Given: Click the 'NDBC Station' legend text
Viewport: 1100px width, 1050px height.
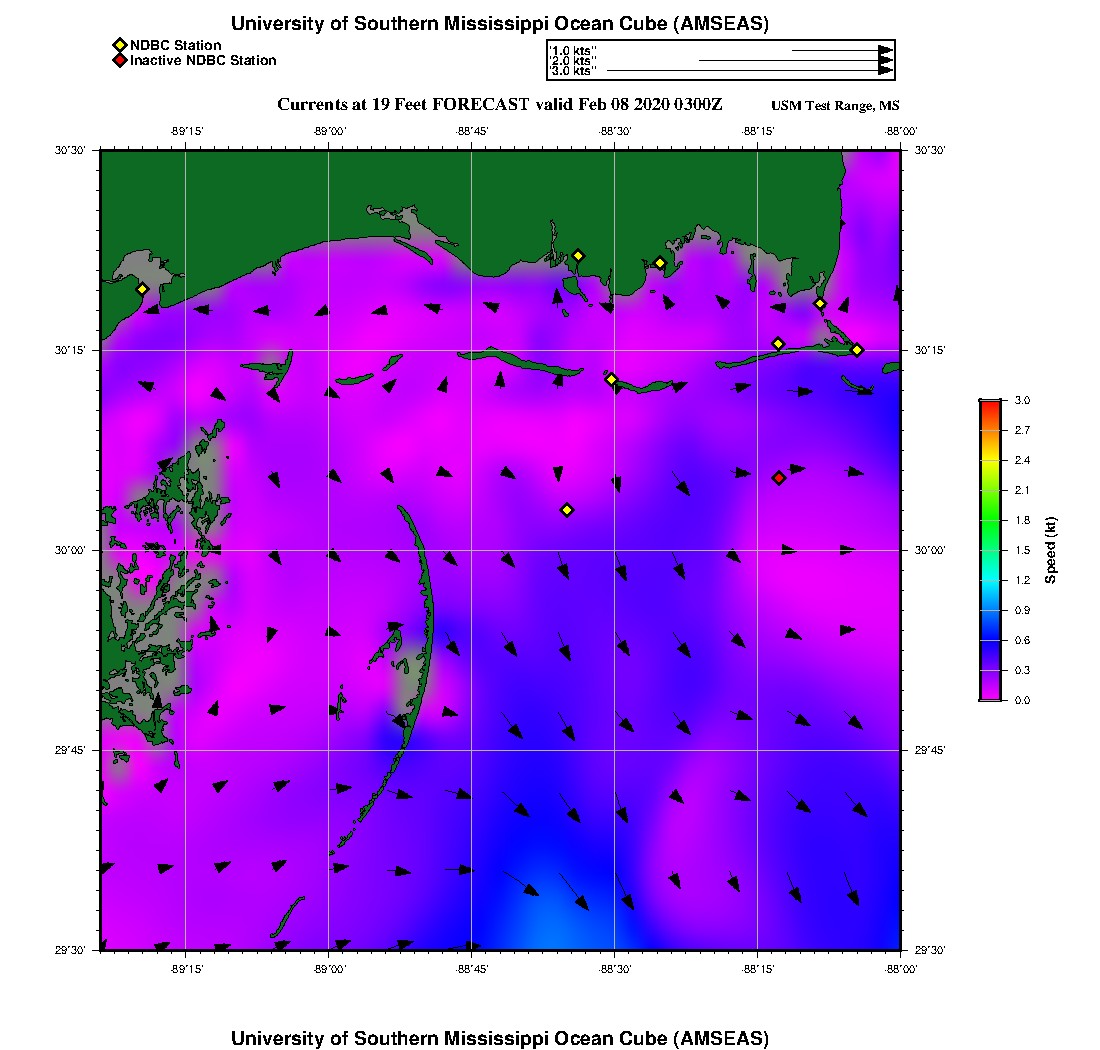Looking at the screenshot, I should [176, 45].
